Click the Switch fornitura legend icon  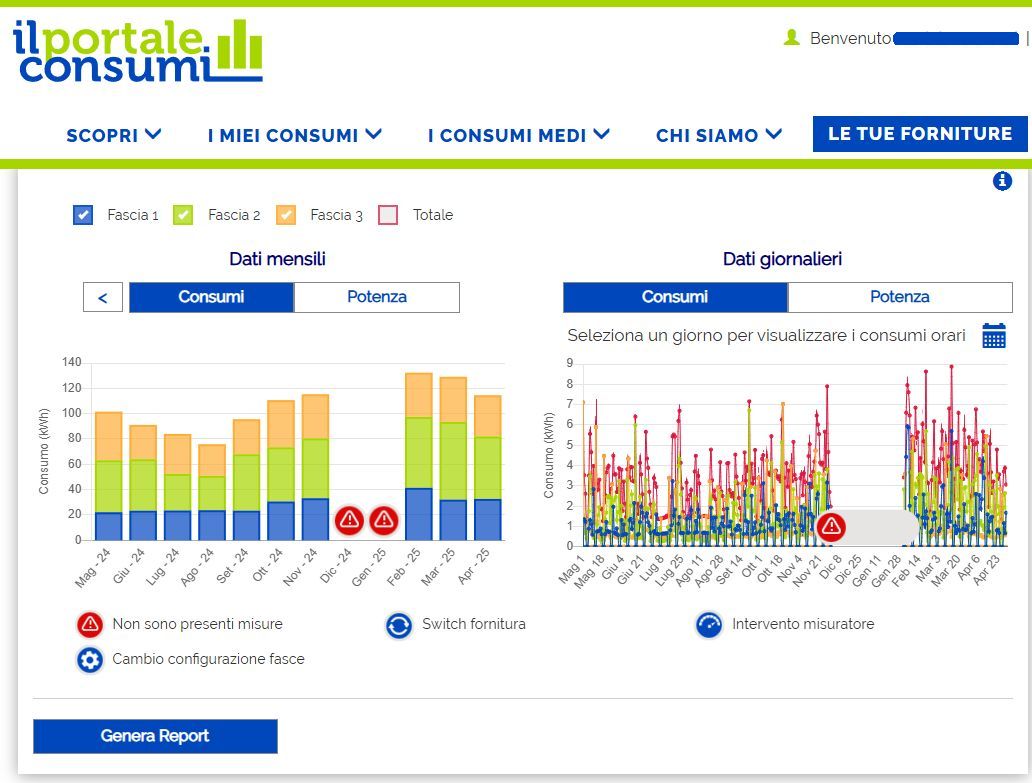399,625
